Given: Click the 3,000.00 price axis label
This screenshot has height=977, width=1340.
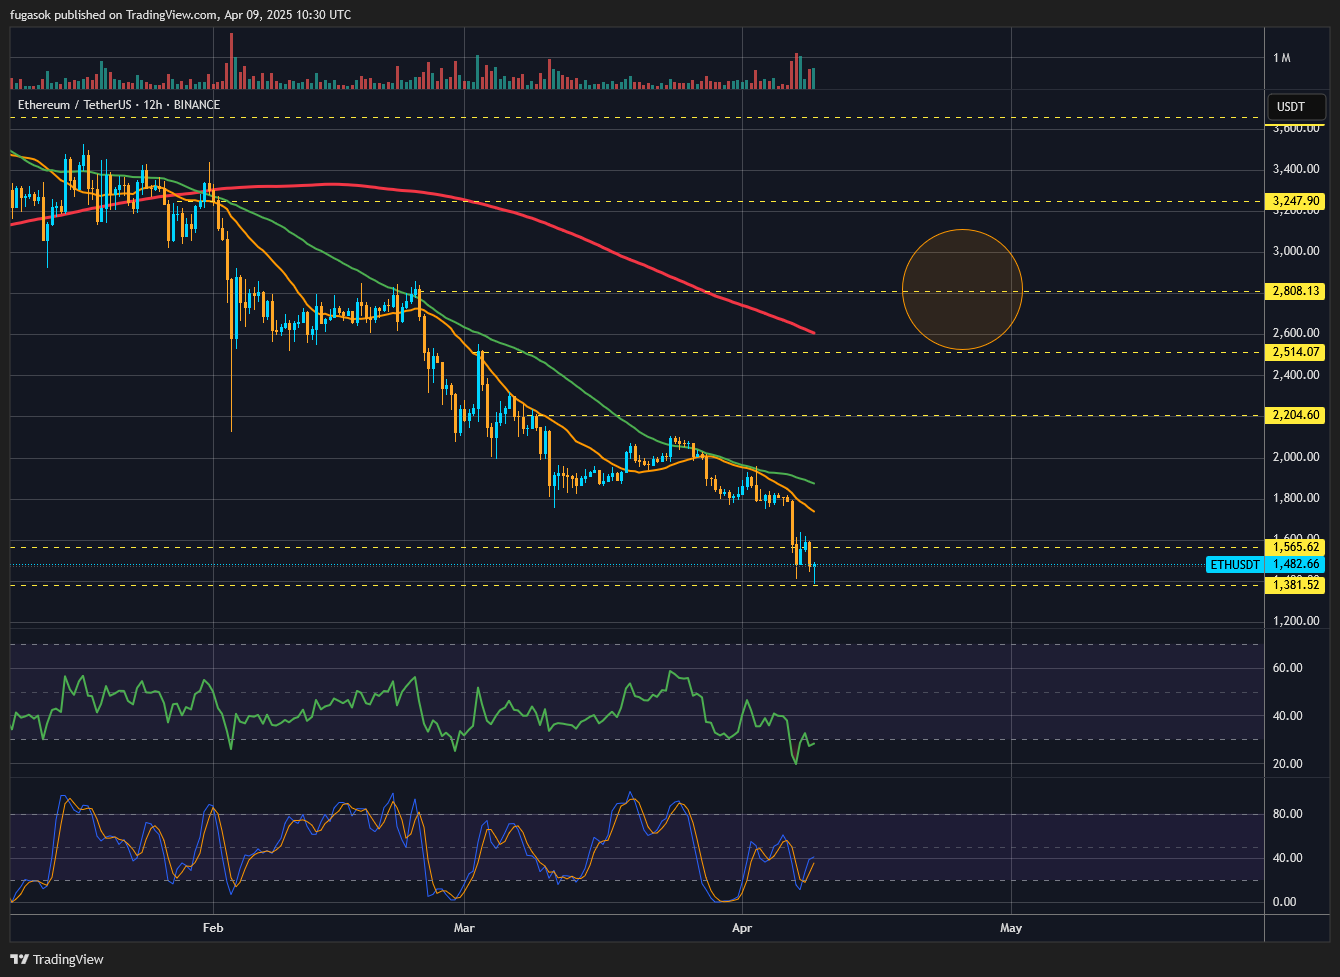Looking at the screenshot, I should 1296,251.
